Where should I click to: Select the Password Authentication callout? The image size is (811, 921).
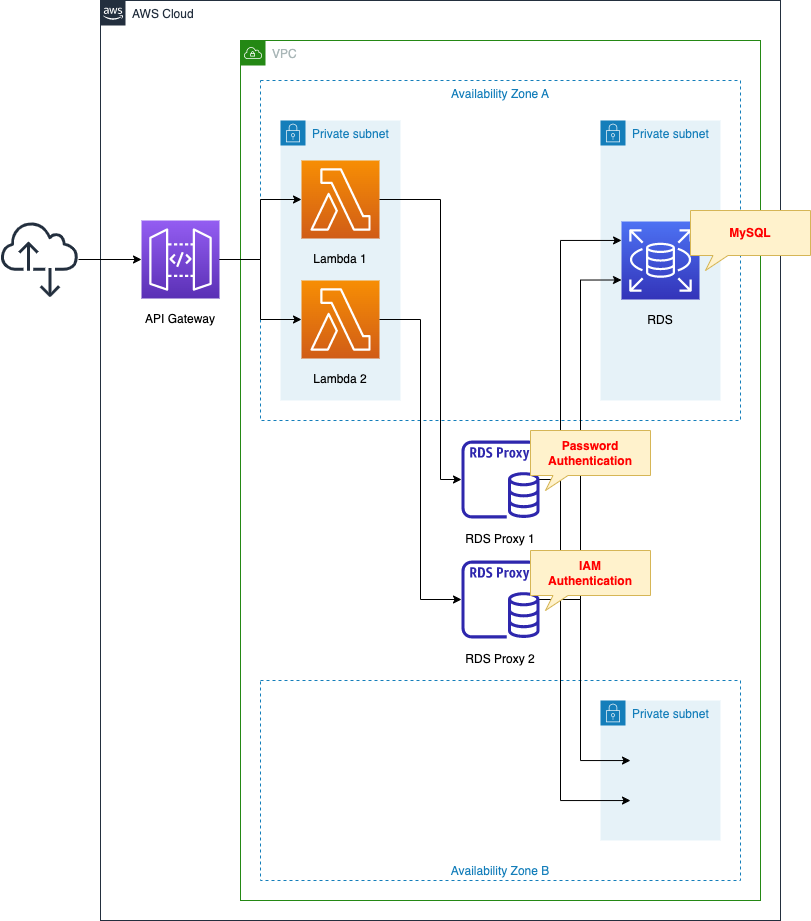pos(590,453)
